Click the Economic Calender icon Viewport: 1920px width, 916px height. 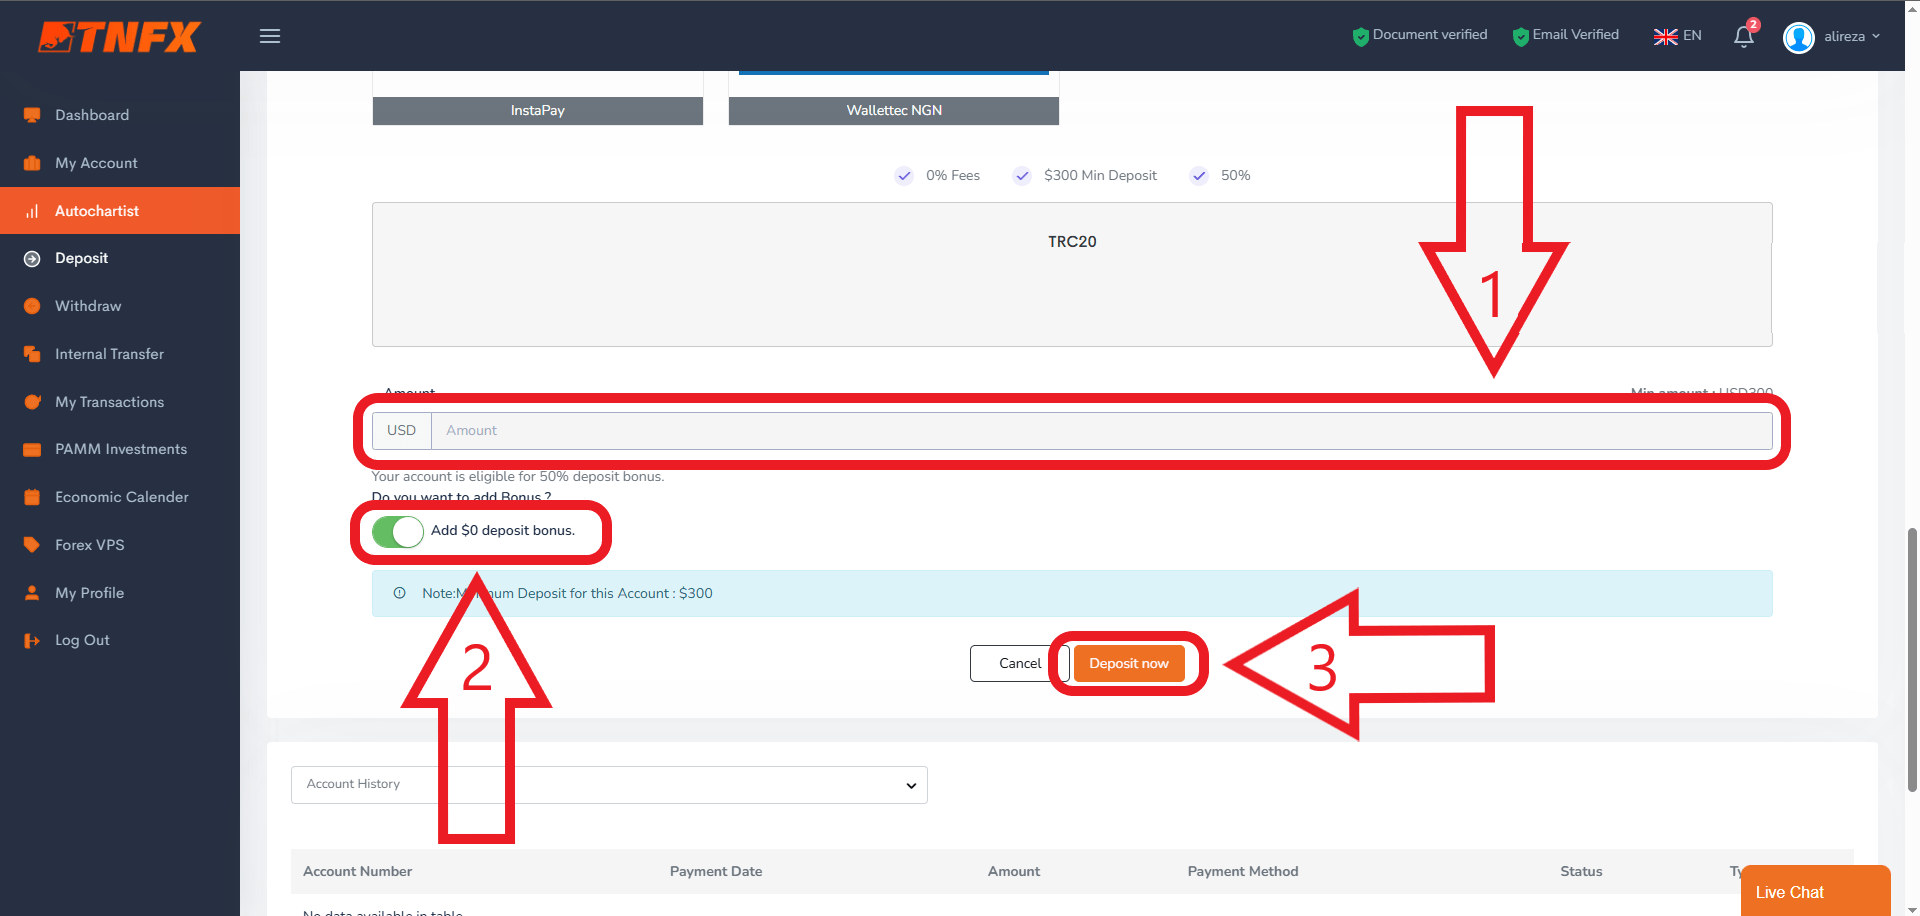pyautogui.click(x=32, y=497)
